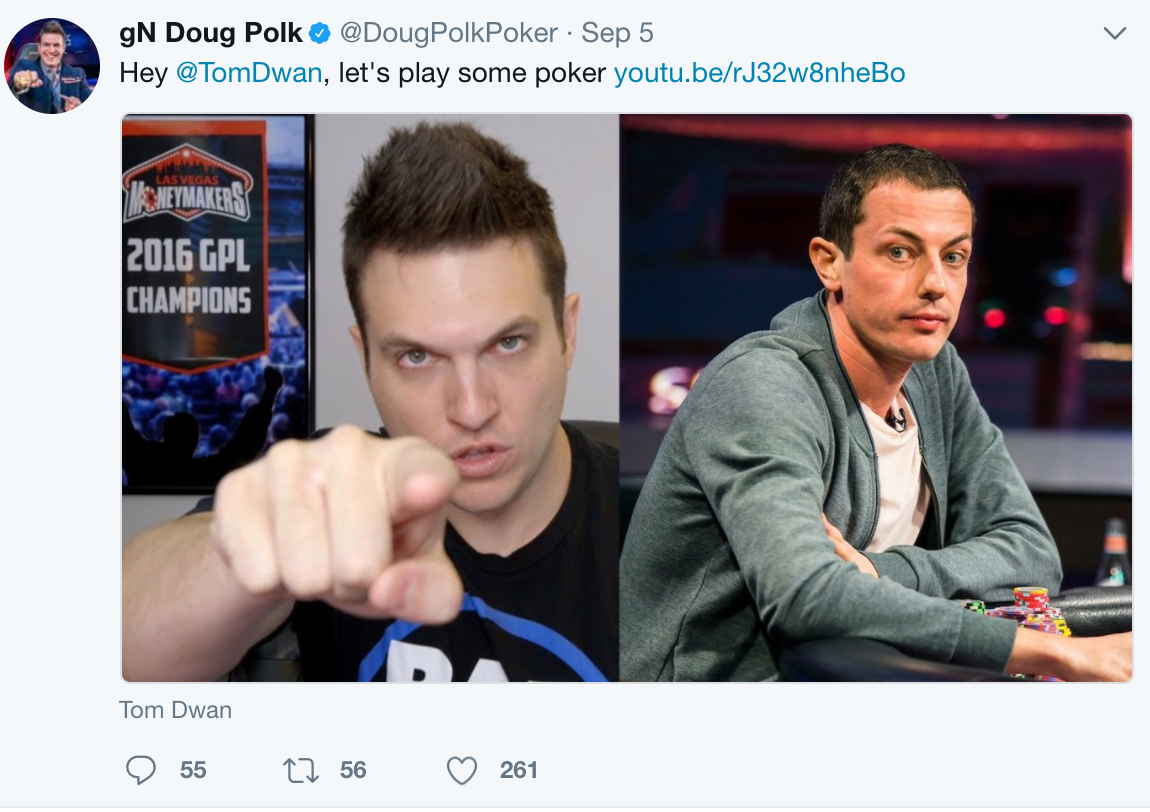Open the youtu.be/rJ32w8nheBo link
Image resolution: width=1150 pixels, height=812 pixels.
(759, 73)
